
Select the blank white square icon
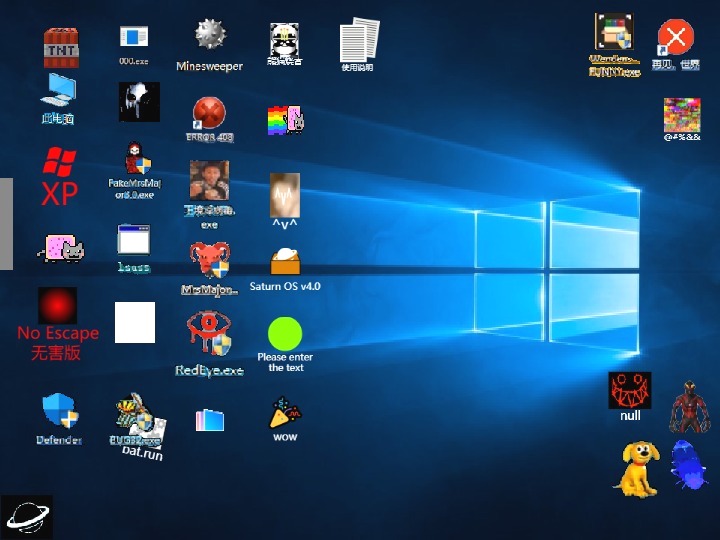[135, 322]
